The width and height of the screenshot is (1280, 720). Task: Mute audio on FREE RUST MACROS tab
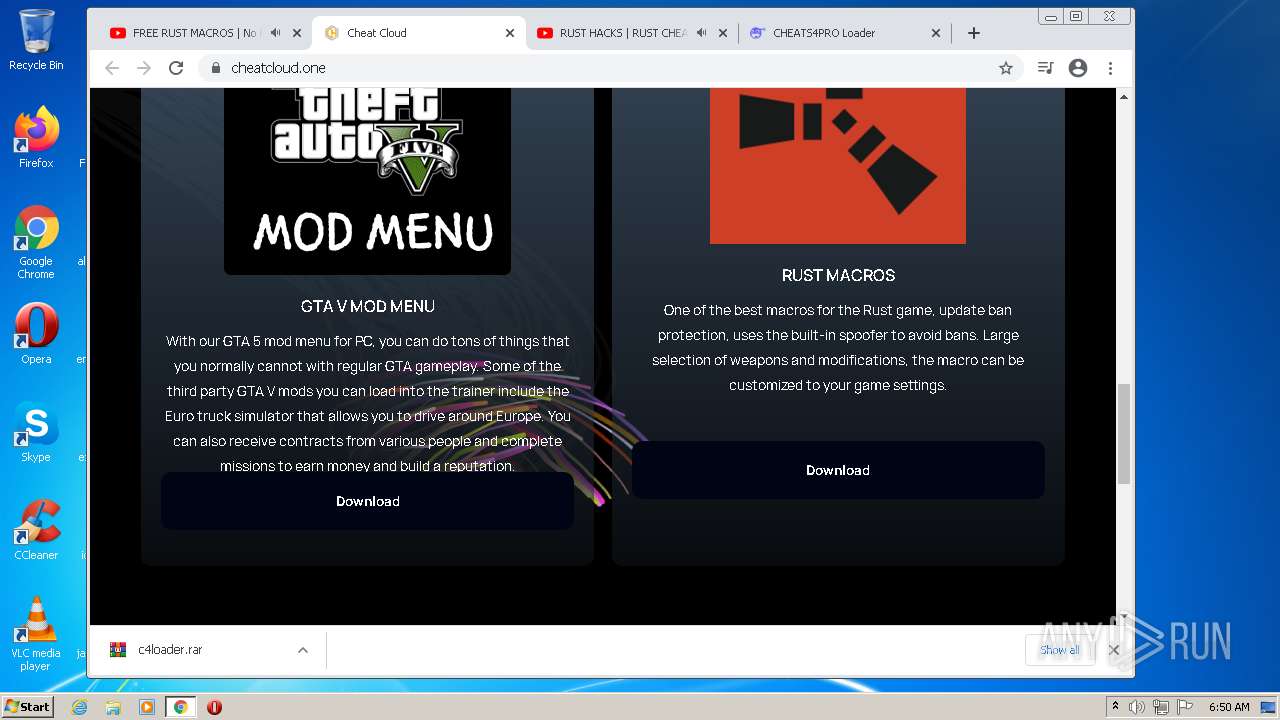tap(276, 33)
